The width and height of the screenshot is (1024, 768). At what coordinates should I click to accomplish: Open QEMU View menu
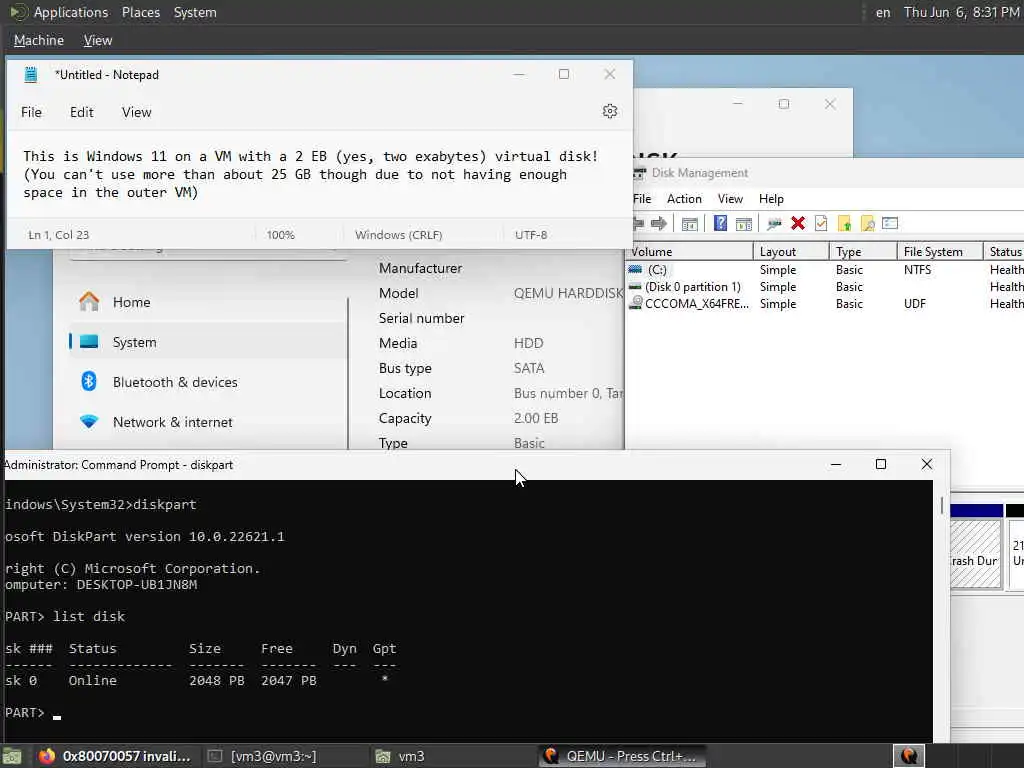click(98, 40)
